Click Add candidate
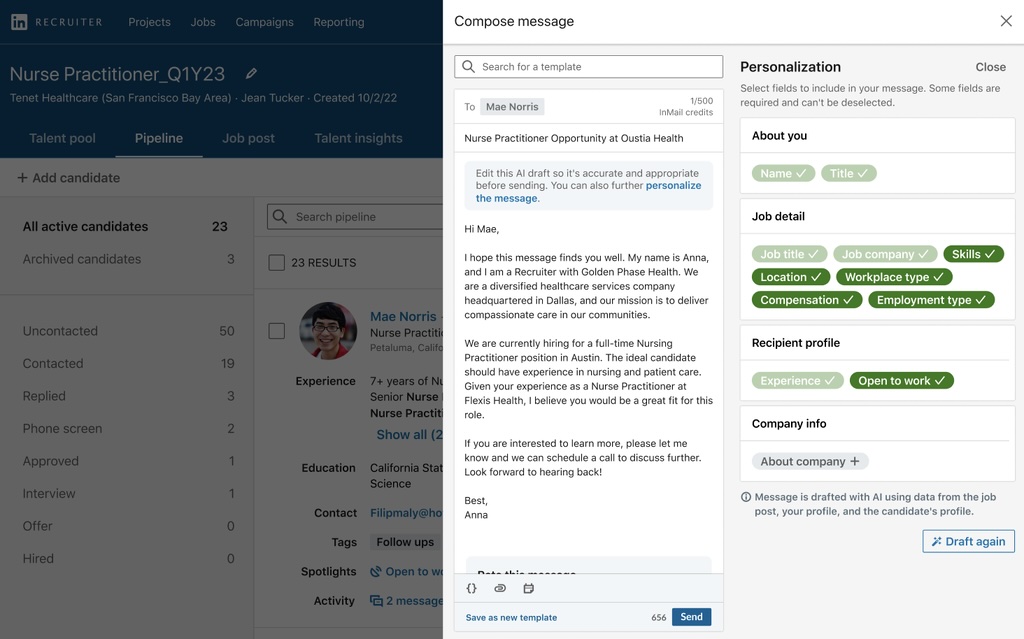 [x=69, y=178]
